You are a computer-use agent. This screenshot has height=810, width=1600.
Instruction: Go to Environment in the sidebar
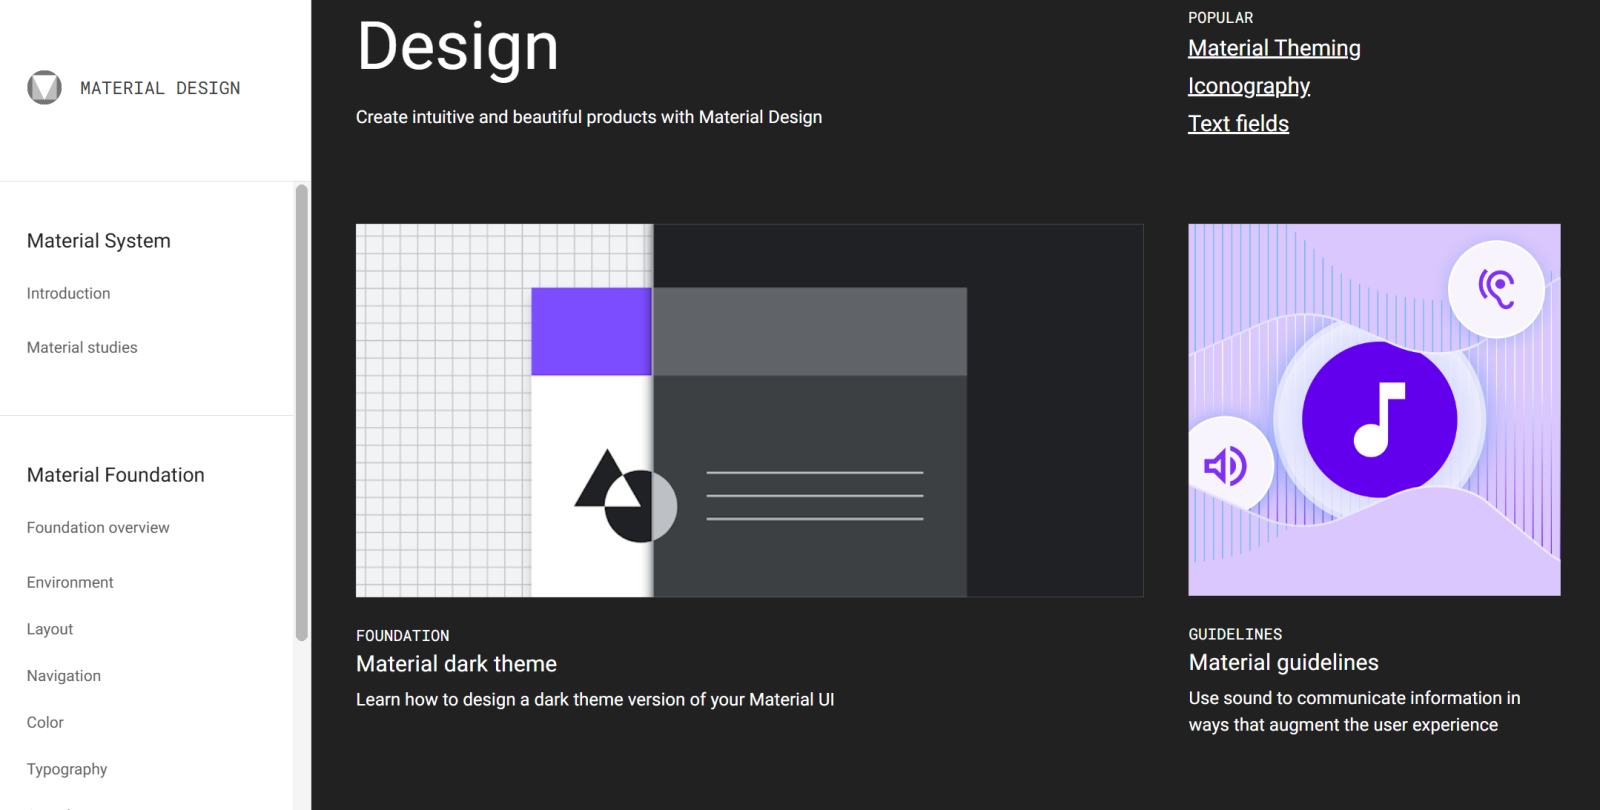[x=70, y=582]
